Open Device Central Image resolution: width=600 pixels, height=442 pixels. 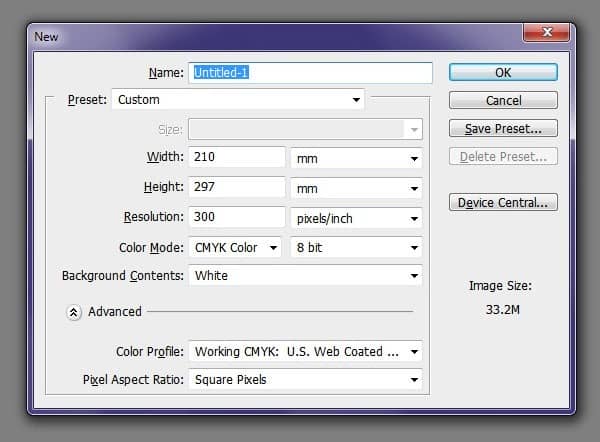point(503,202)
